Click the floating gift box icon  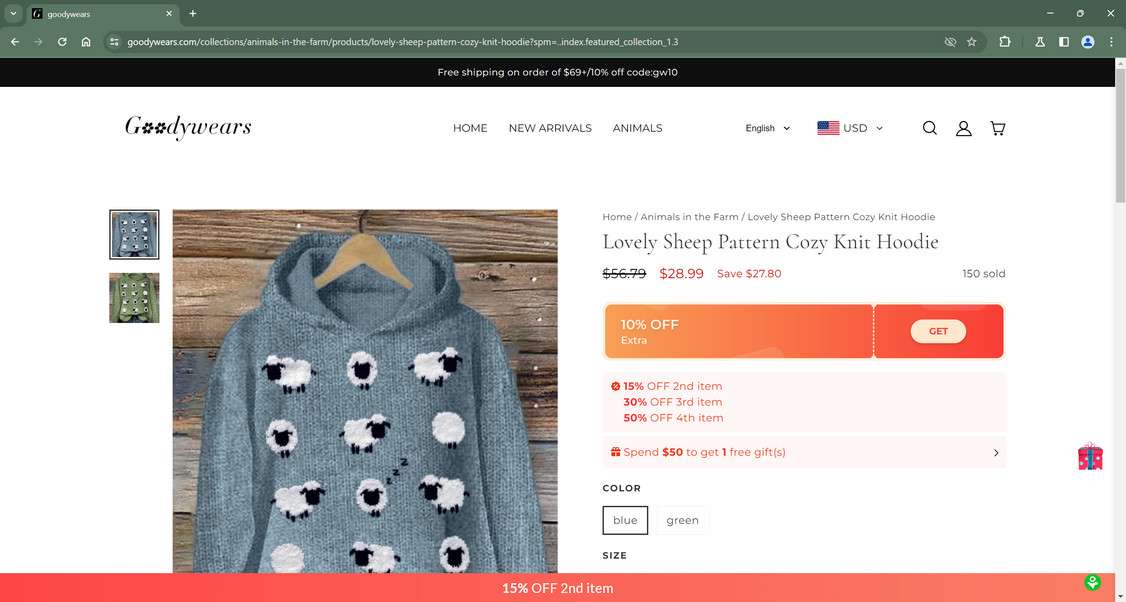click(1090, 457)
